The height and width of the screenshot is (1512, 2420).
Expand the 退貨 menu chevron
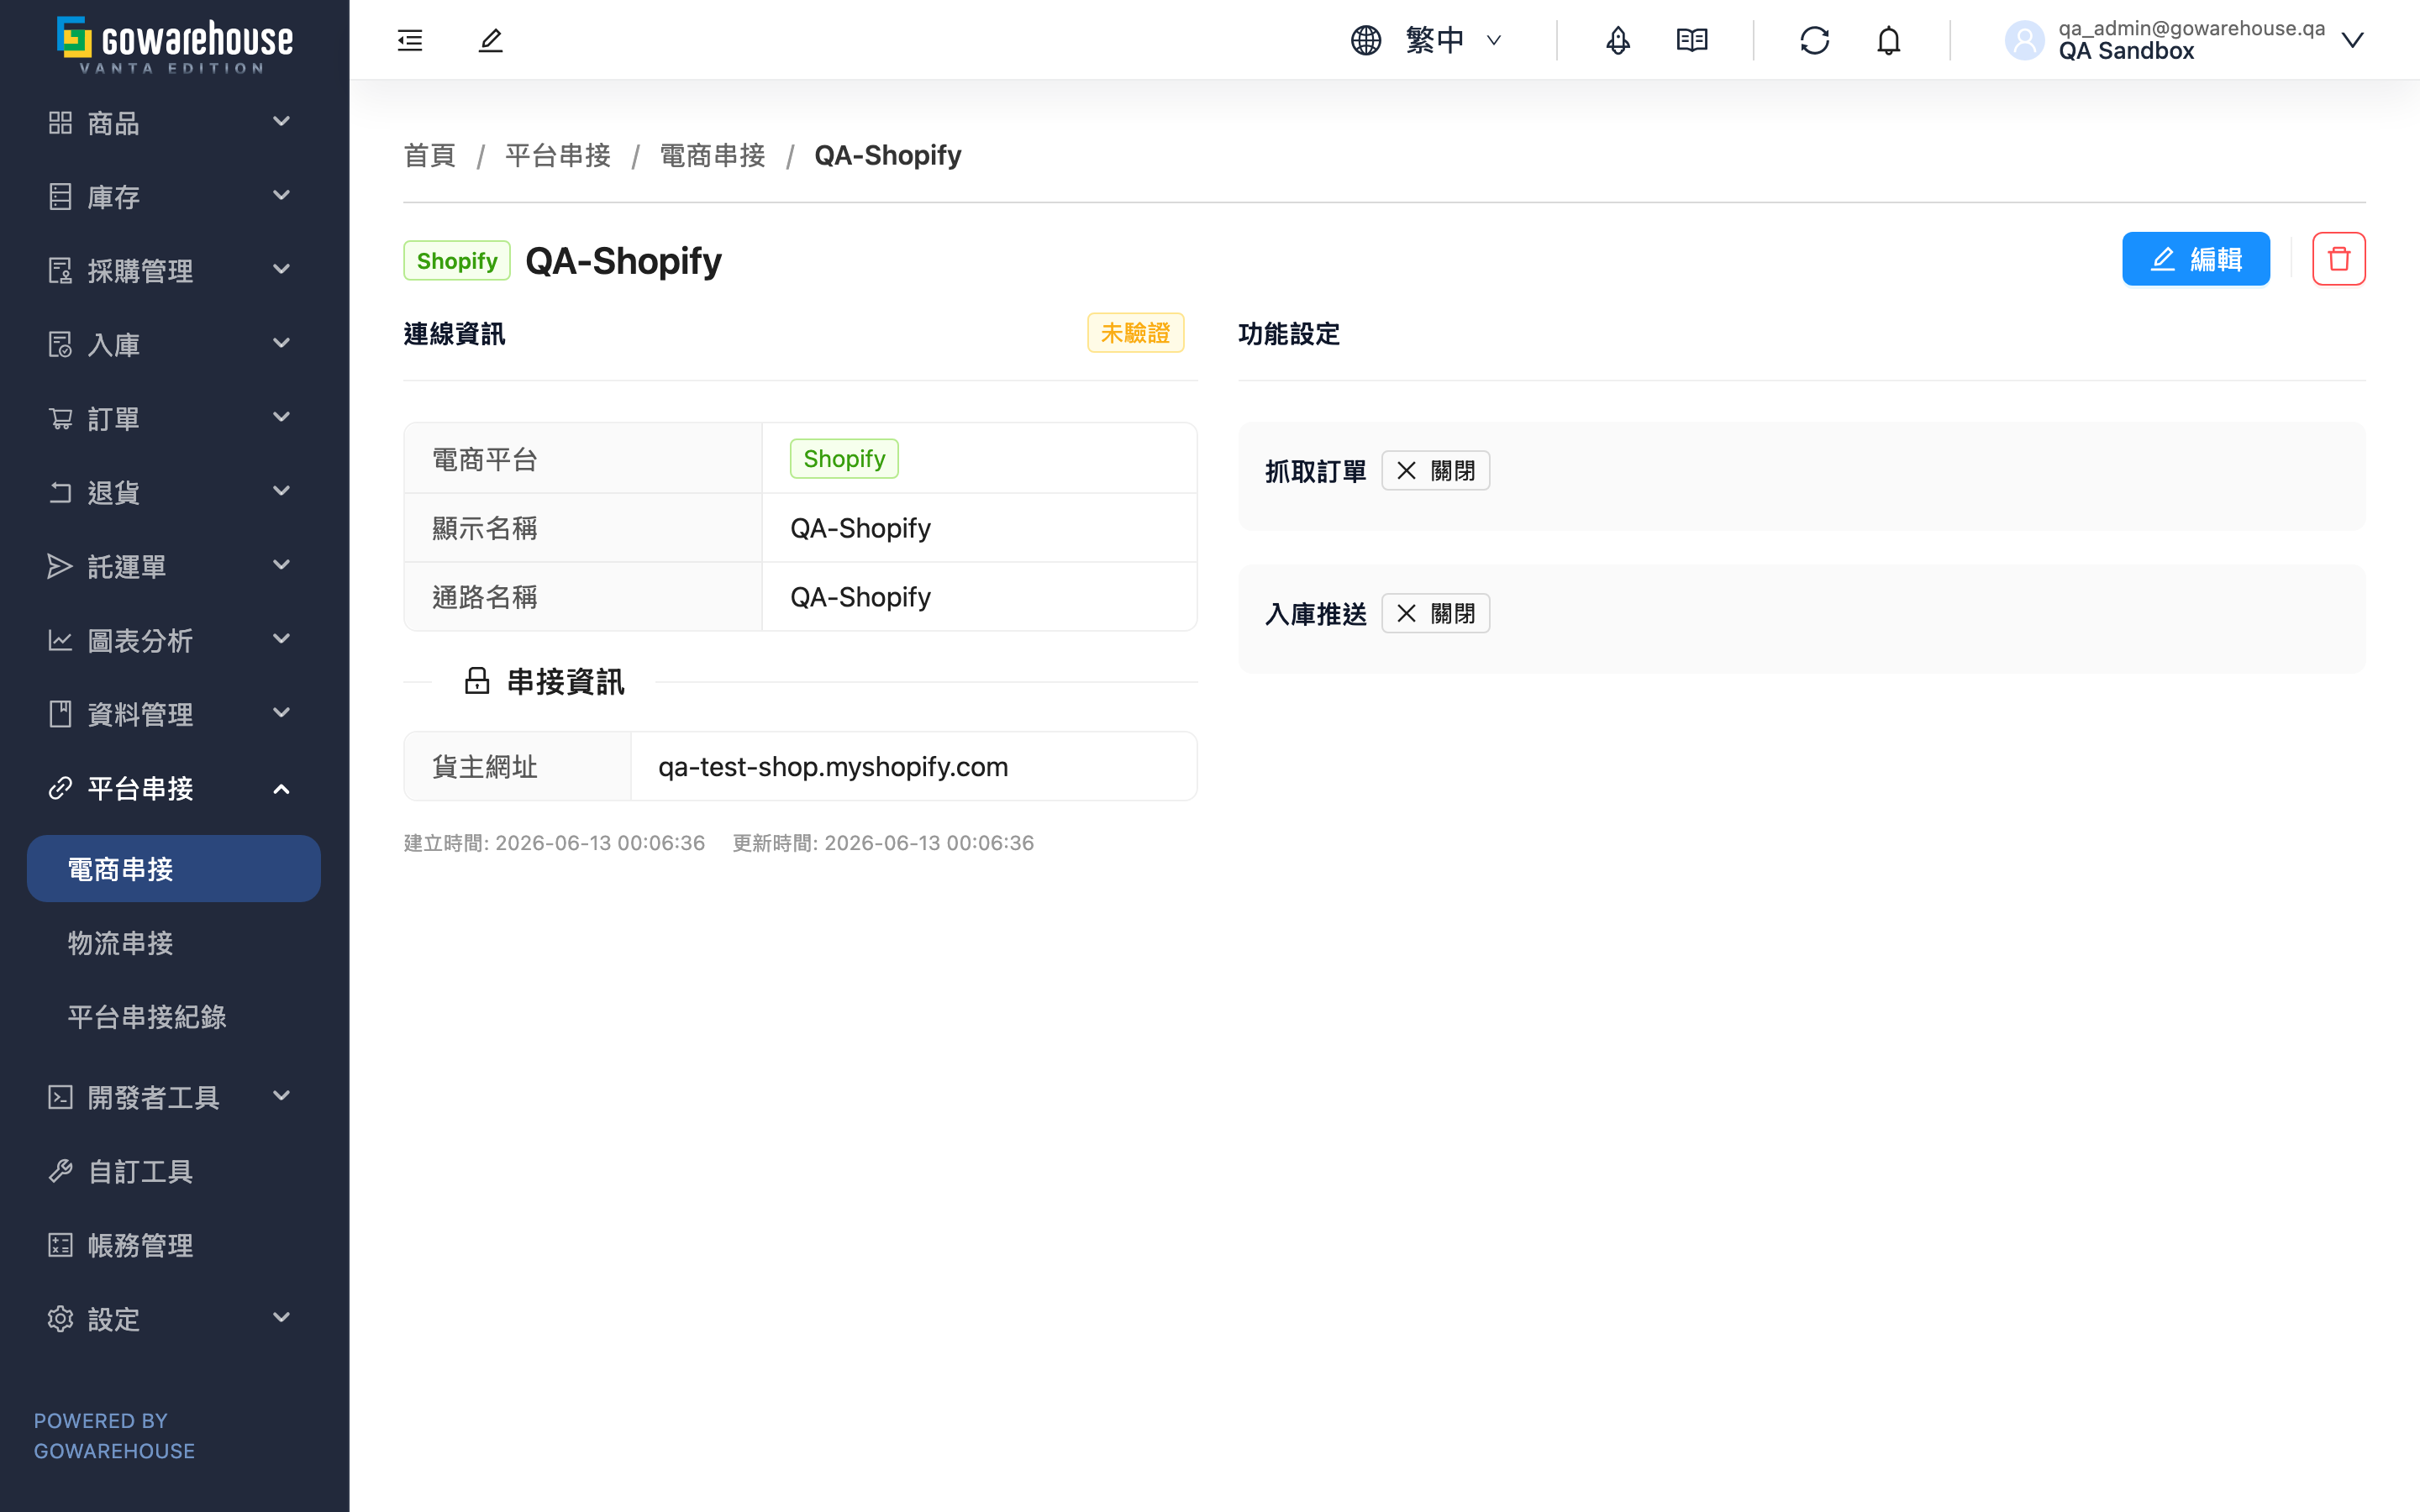pos(281,492)
